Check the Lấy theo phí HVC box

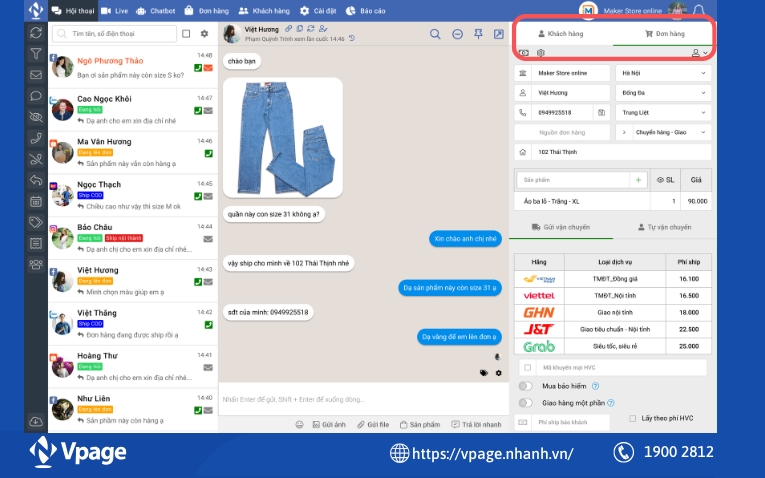coord(633,418)
